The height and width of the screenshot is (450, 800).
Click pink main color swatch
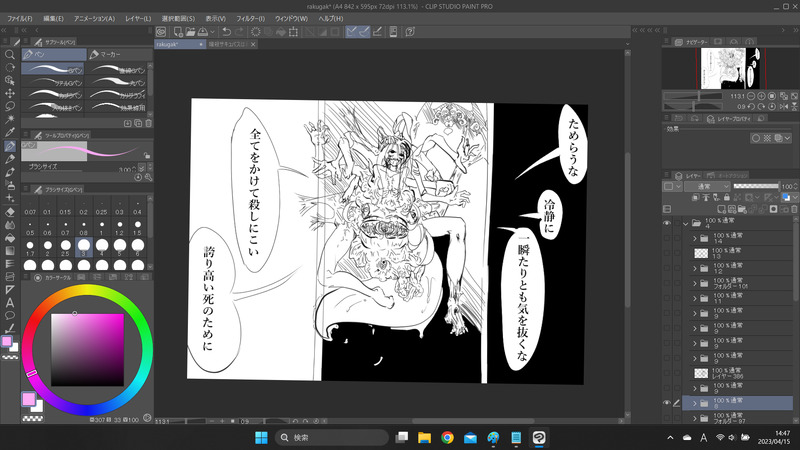click(x=29, y=399)
